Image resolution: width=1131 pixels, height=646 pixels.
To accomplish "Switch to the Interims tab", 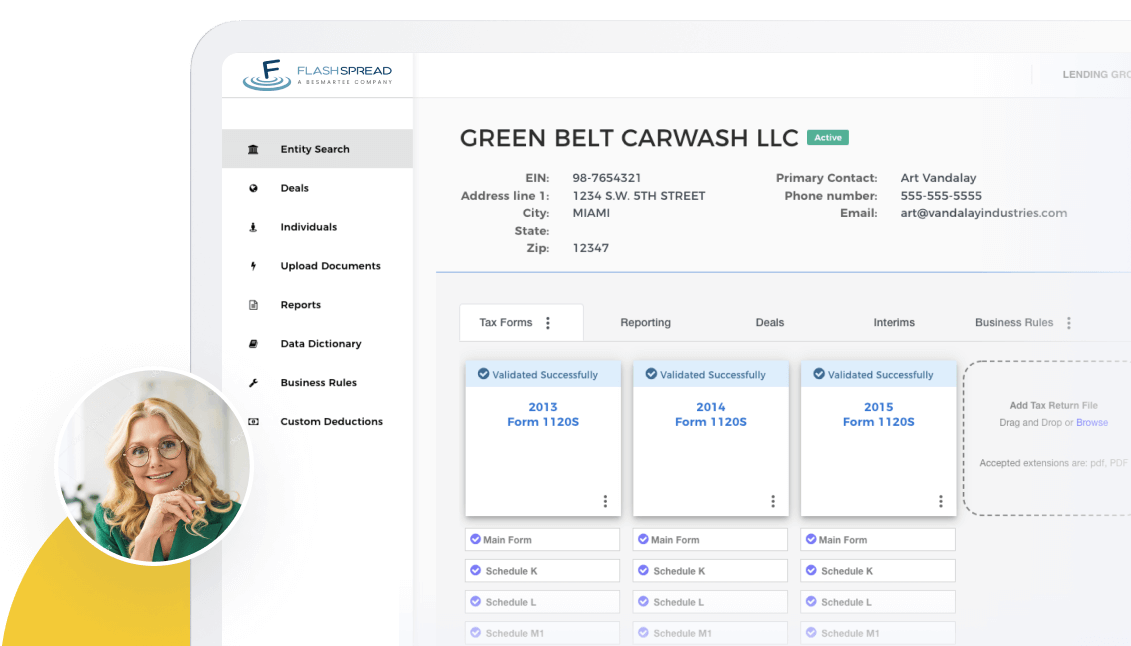I will [x=894, y=323].
